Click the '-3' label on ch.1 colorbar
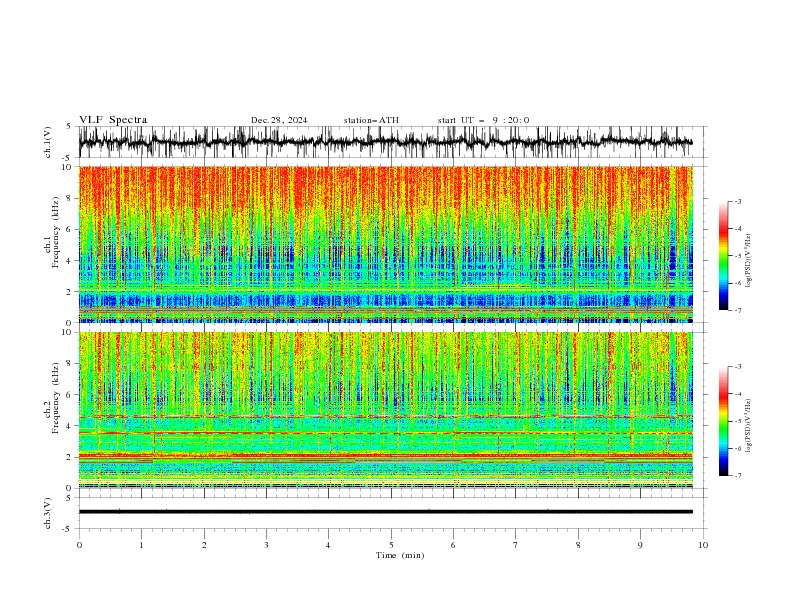The width and height of the screenshot is (792, 612). [x=737, y=201]
